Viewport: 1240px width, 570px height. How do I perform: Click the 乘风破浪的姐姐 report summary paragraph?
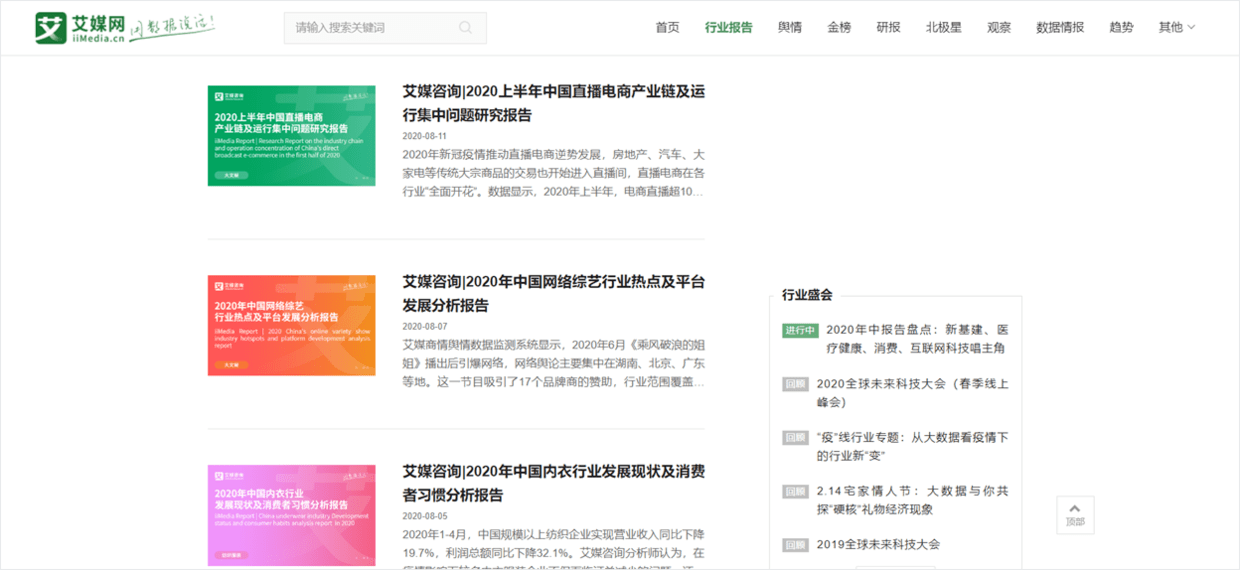click(x=553, y=362)
